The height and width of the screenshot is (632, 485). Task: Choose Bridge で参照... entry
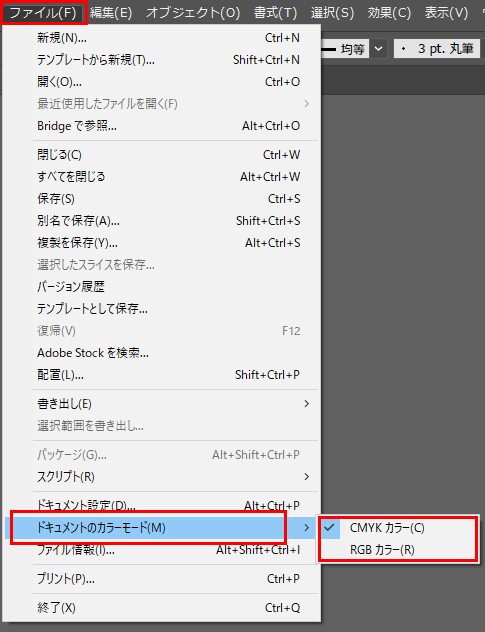163,126
